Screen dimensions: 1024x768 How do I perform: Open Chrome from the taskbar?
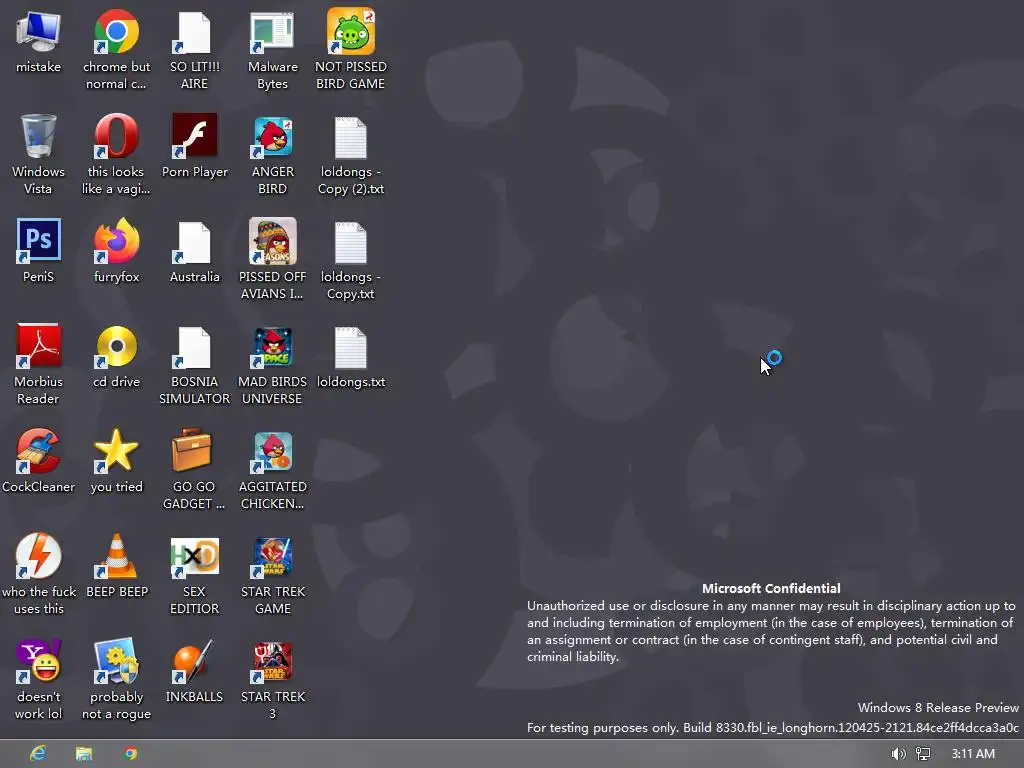click(x=131, y=754)
